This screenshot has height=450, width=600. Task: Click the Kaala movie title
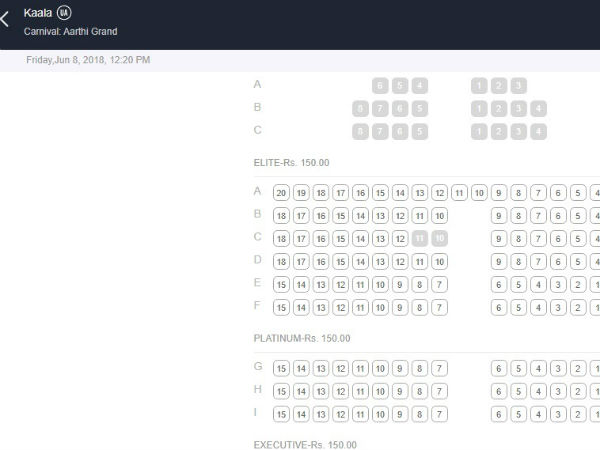tap(37, 12)
